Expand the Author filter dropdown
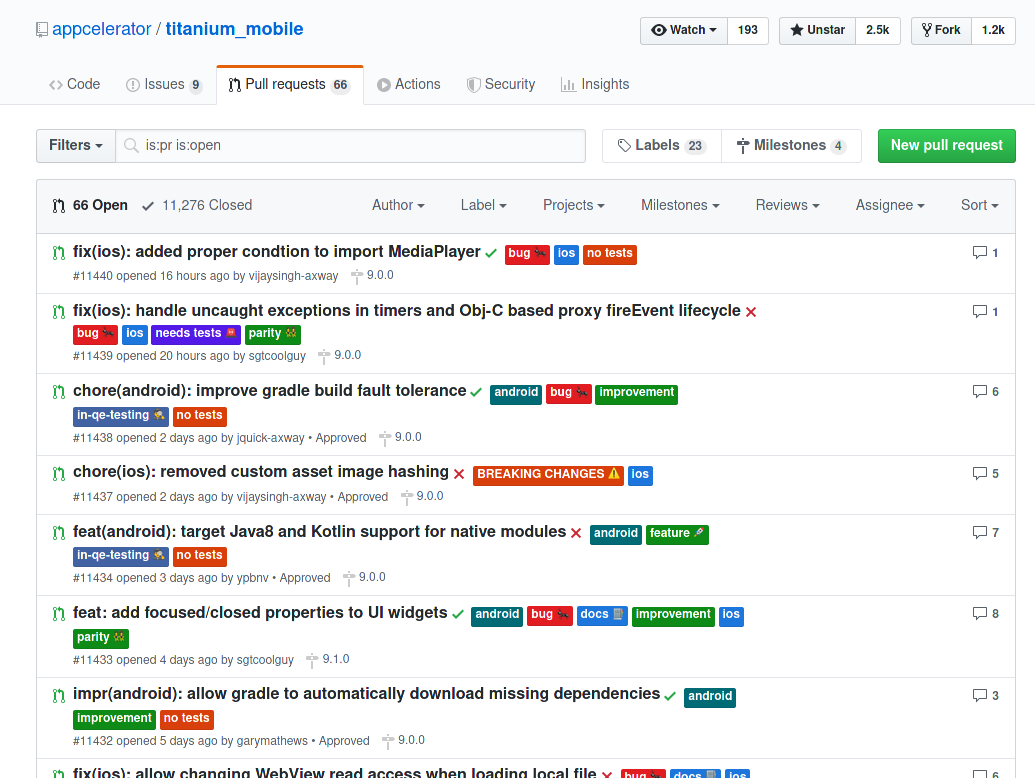This screenshot has width=1035, height=778. (x=398, y=205)
